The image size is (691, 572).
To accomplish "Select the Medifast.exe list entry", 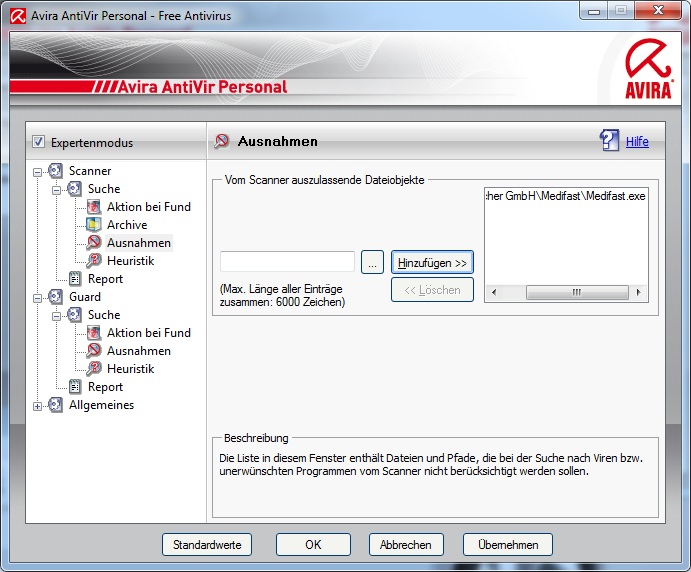I will 566,196.
